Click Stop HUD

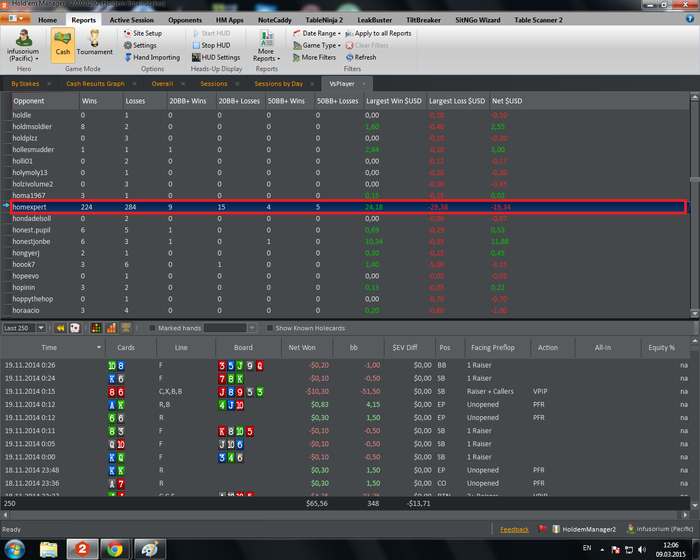click(x=211, y=45)
